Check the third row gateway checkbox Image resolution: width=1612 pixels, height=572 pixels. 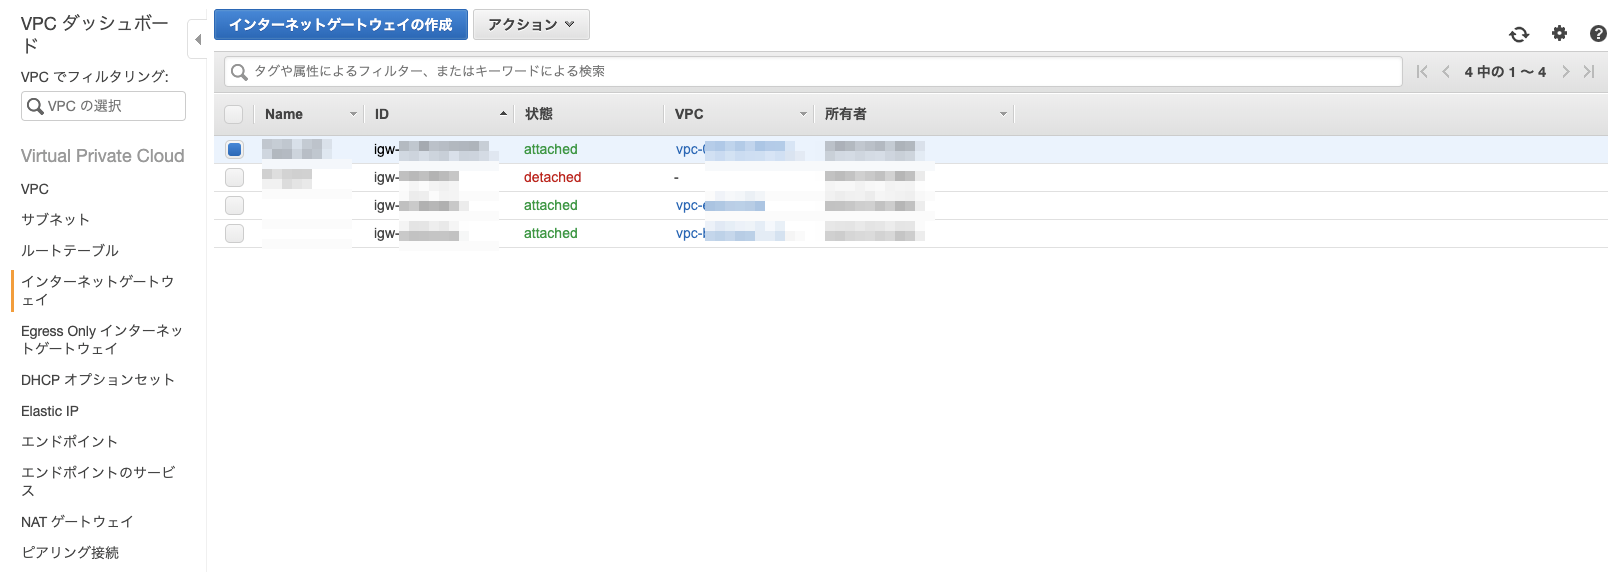click(234, 206)
